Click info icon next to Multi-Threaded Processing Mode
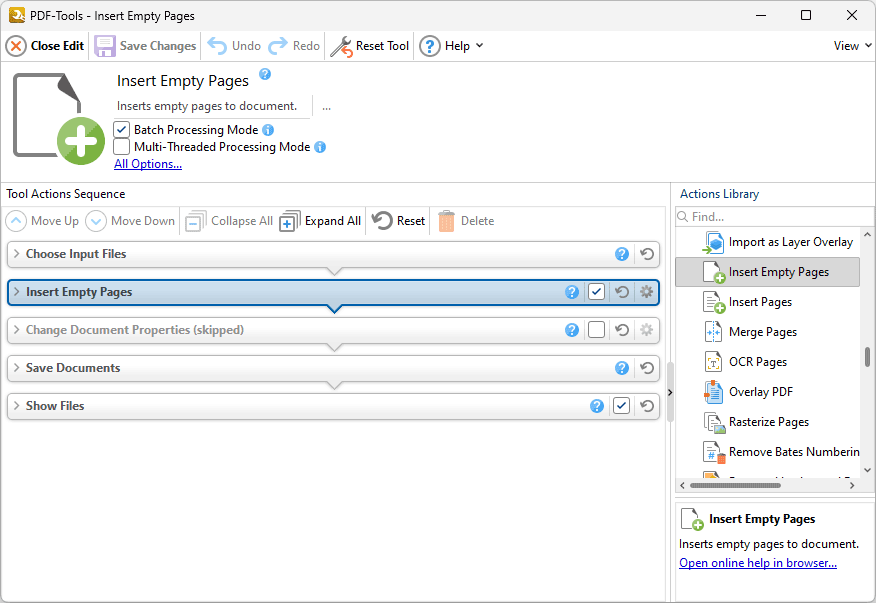The width and height of the screenshot is (876, 603). click(320, 148)
